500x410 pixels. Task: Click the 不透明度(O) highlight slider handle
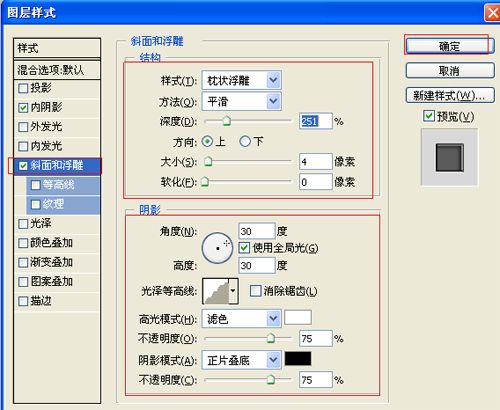point(271,338)
